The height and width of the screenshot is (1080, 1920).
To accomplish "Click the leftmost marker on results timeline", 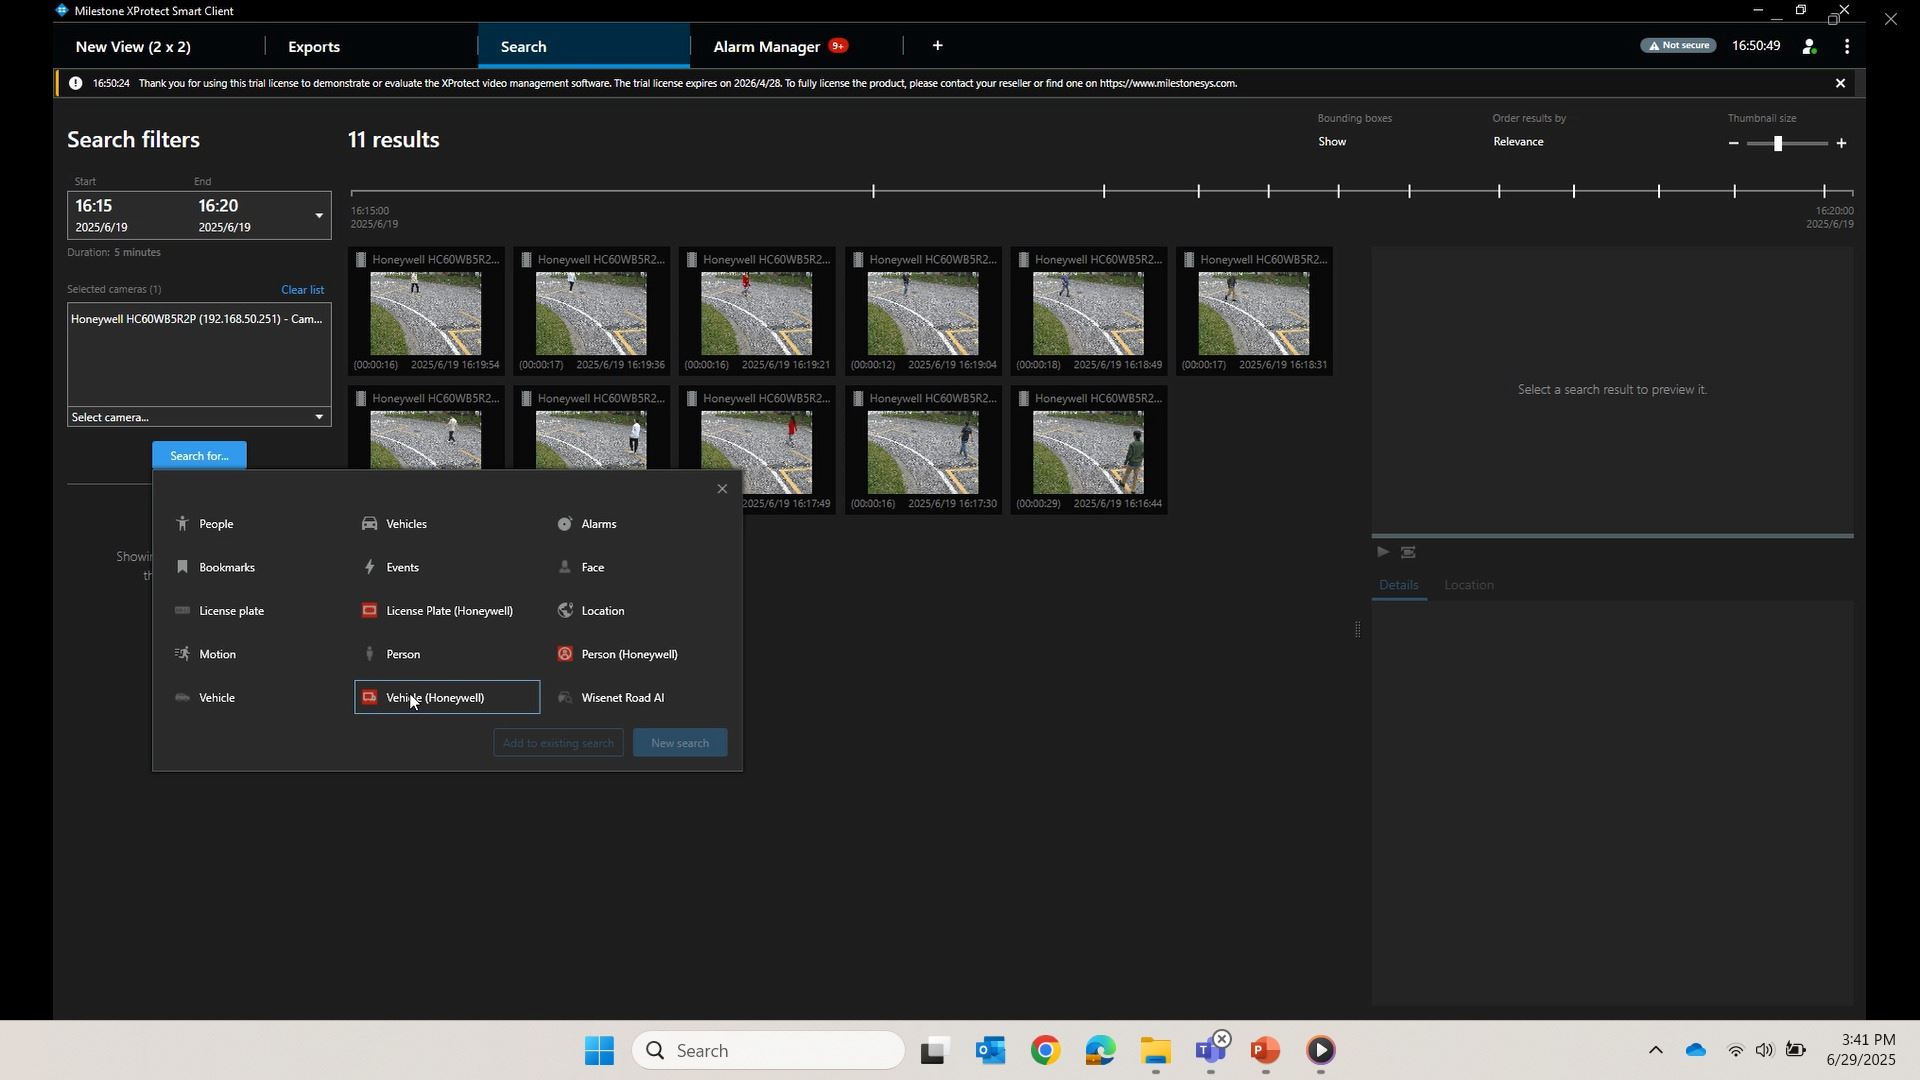I will click(x=873, y=190).
